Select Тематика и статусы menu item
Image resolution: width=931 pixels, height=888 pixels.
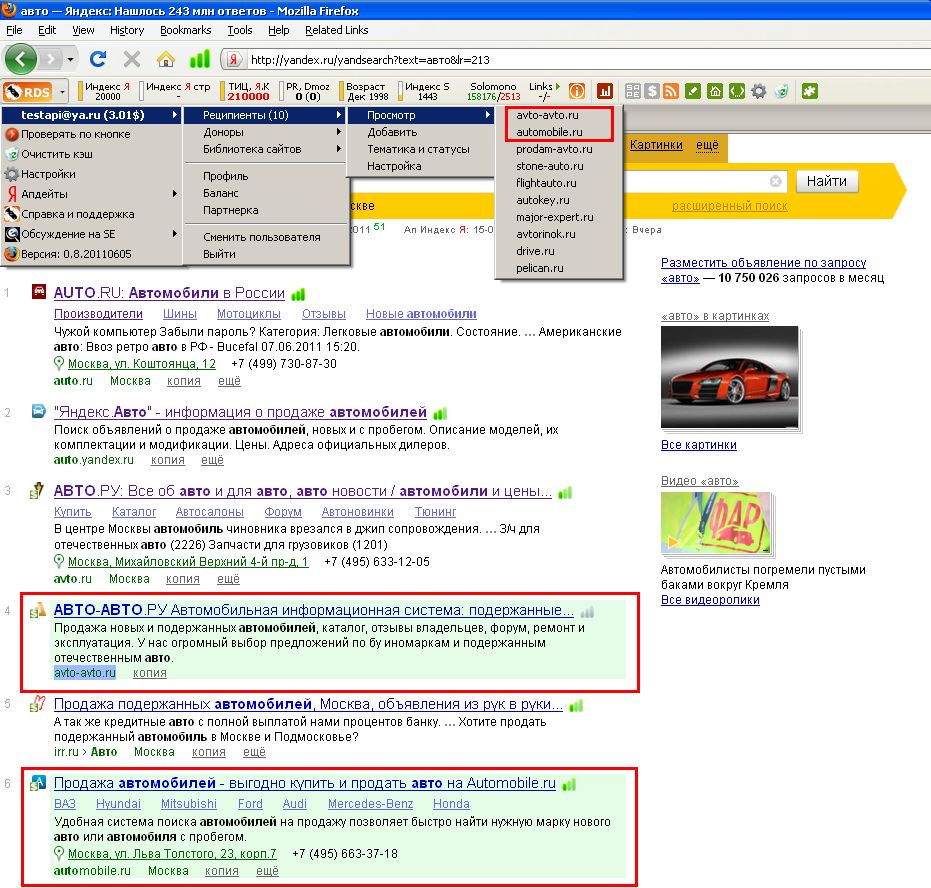(421, 149)
